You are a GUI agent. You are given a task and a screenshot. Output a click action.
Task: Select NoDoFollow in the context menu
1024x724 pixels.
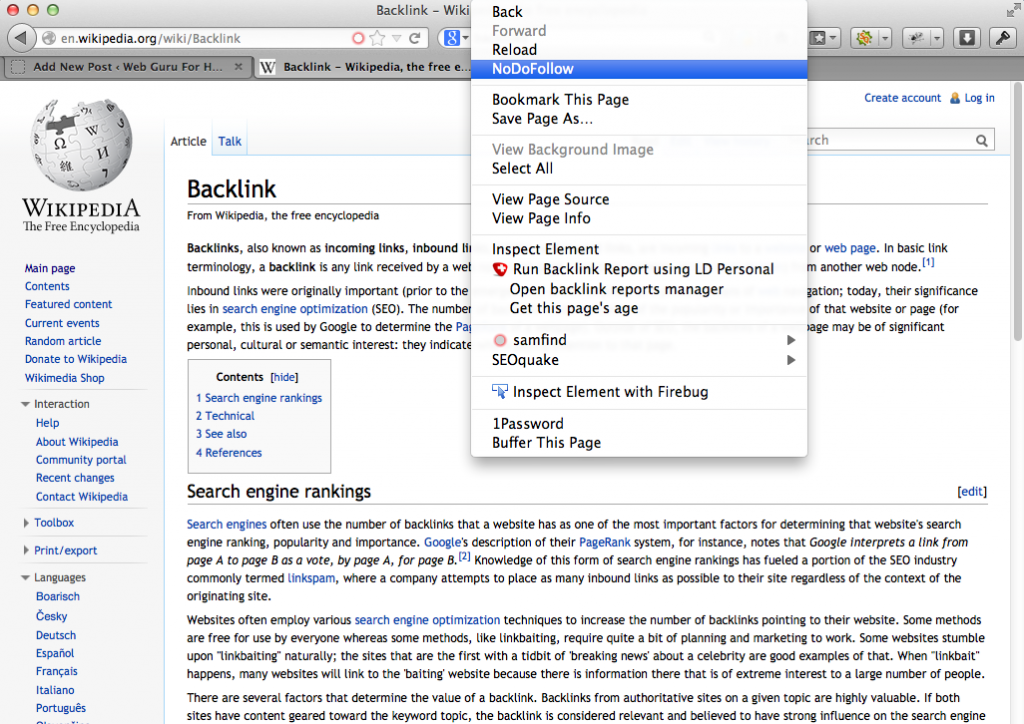639,69
